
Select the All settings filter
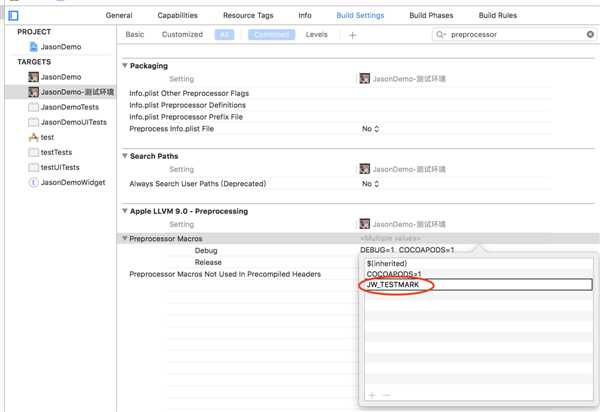pos(224,35)
